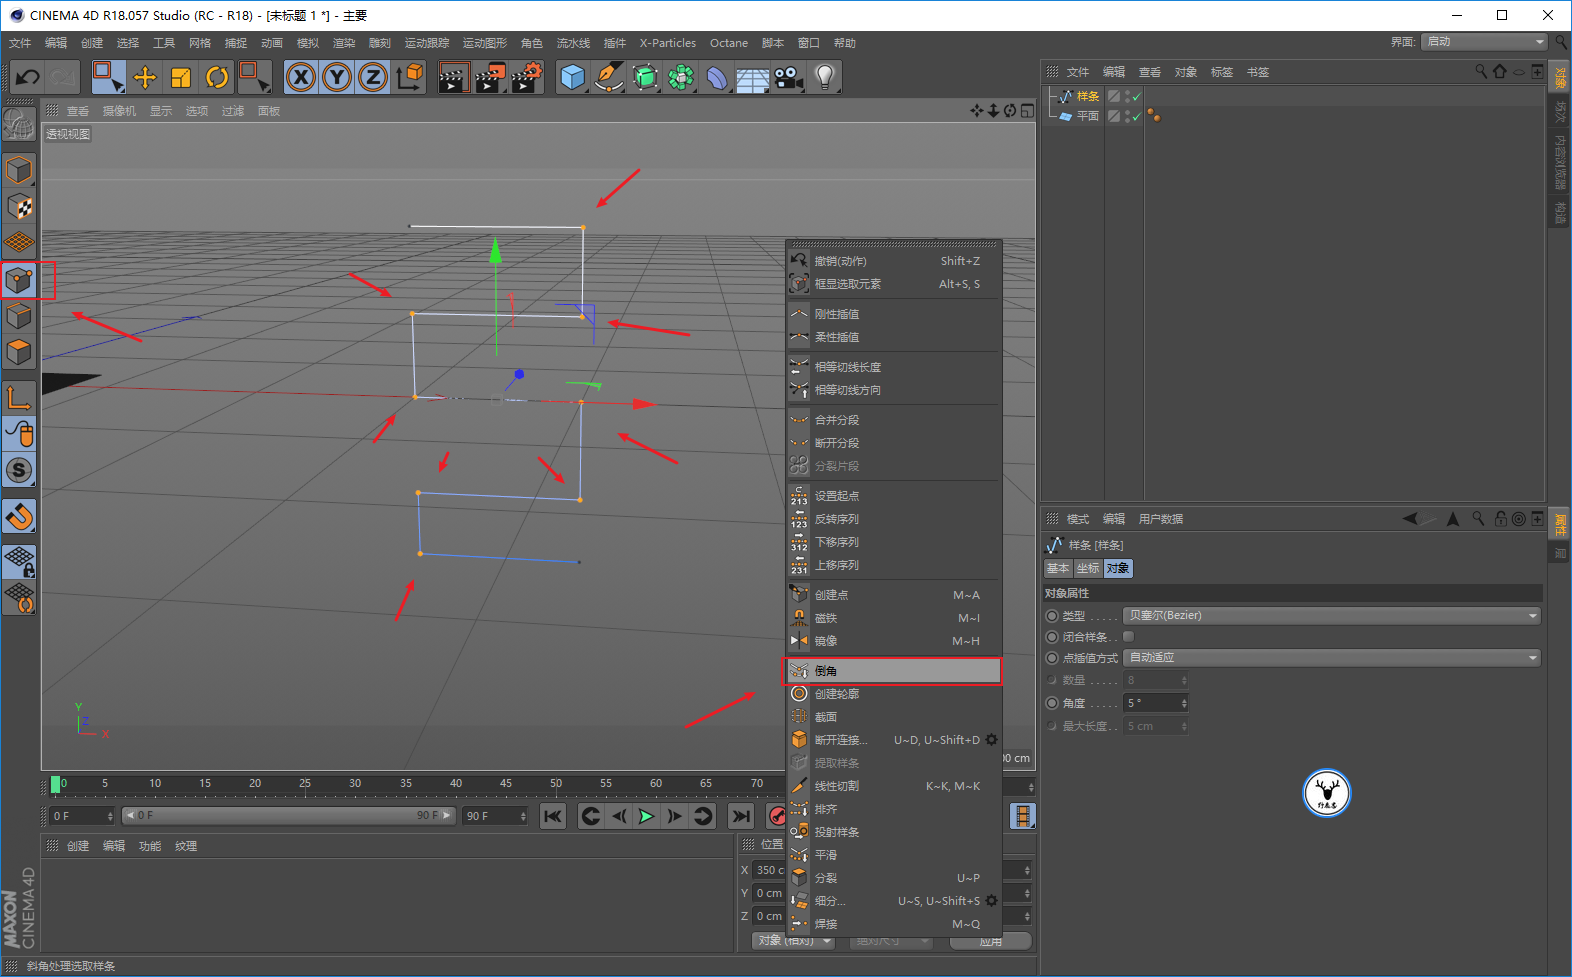Open the 摄像机 viewport menu

pyautogui.click(x=119, y=111)
